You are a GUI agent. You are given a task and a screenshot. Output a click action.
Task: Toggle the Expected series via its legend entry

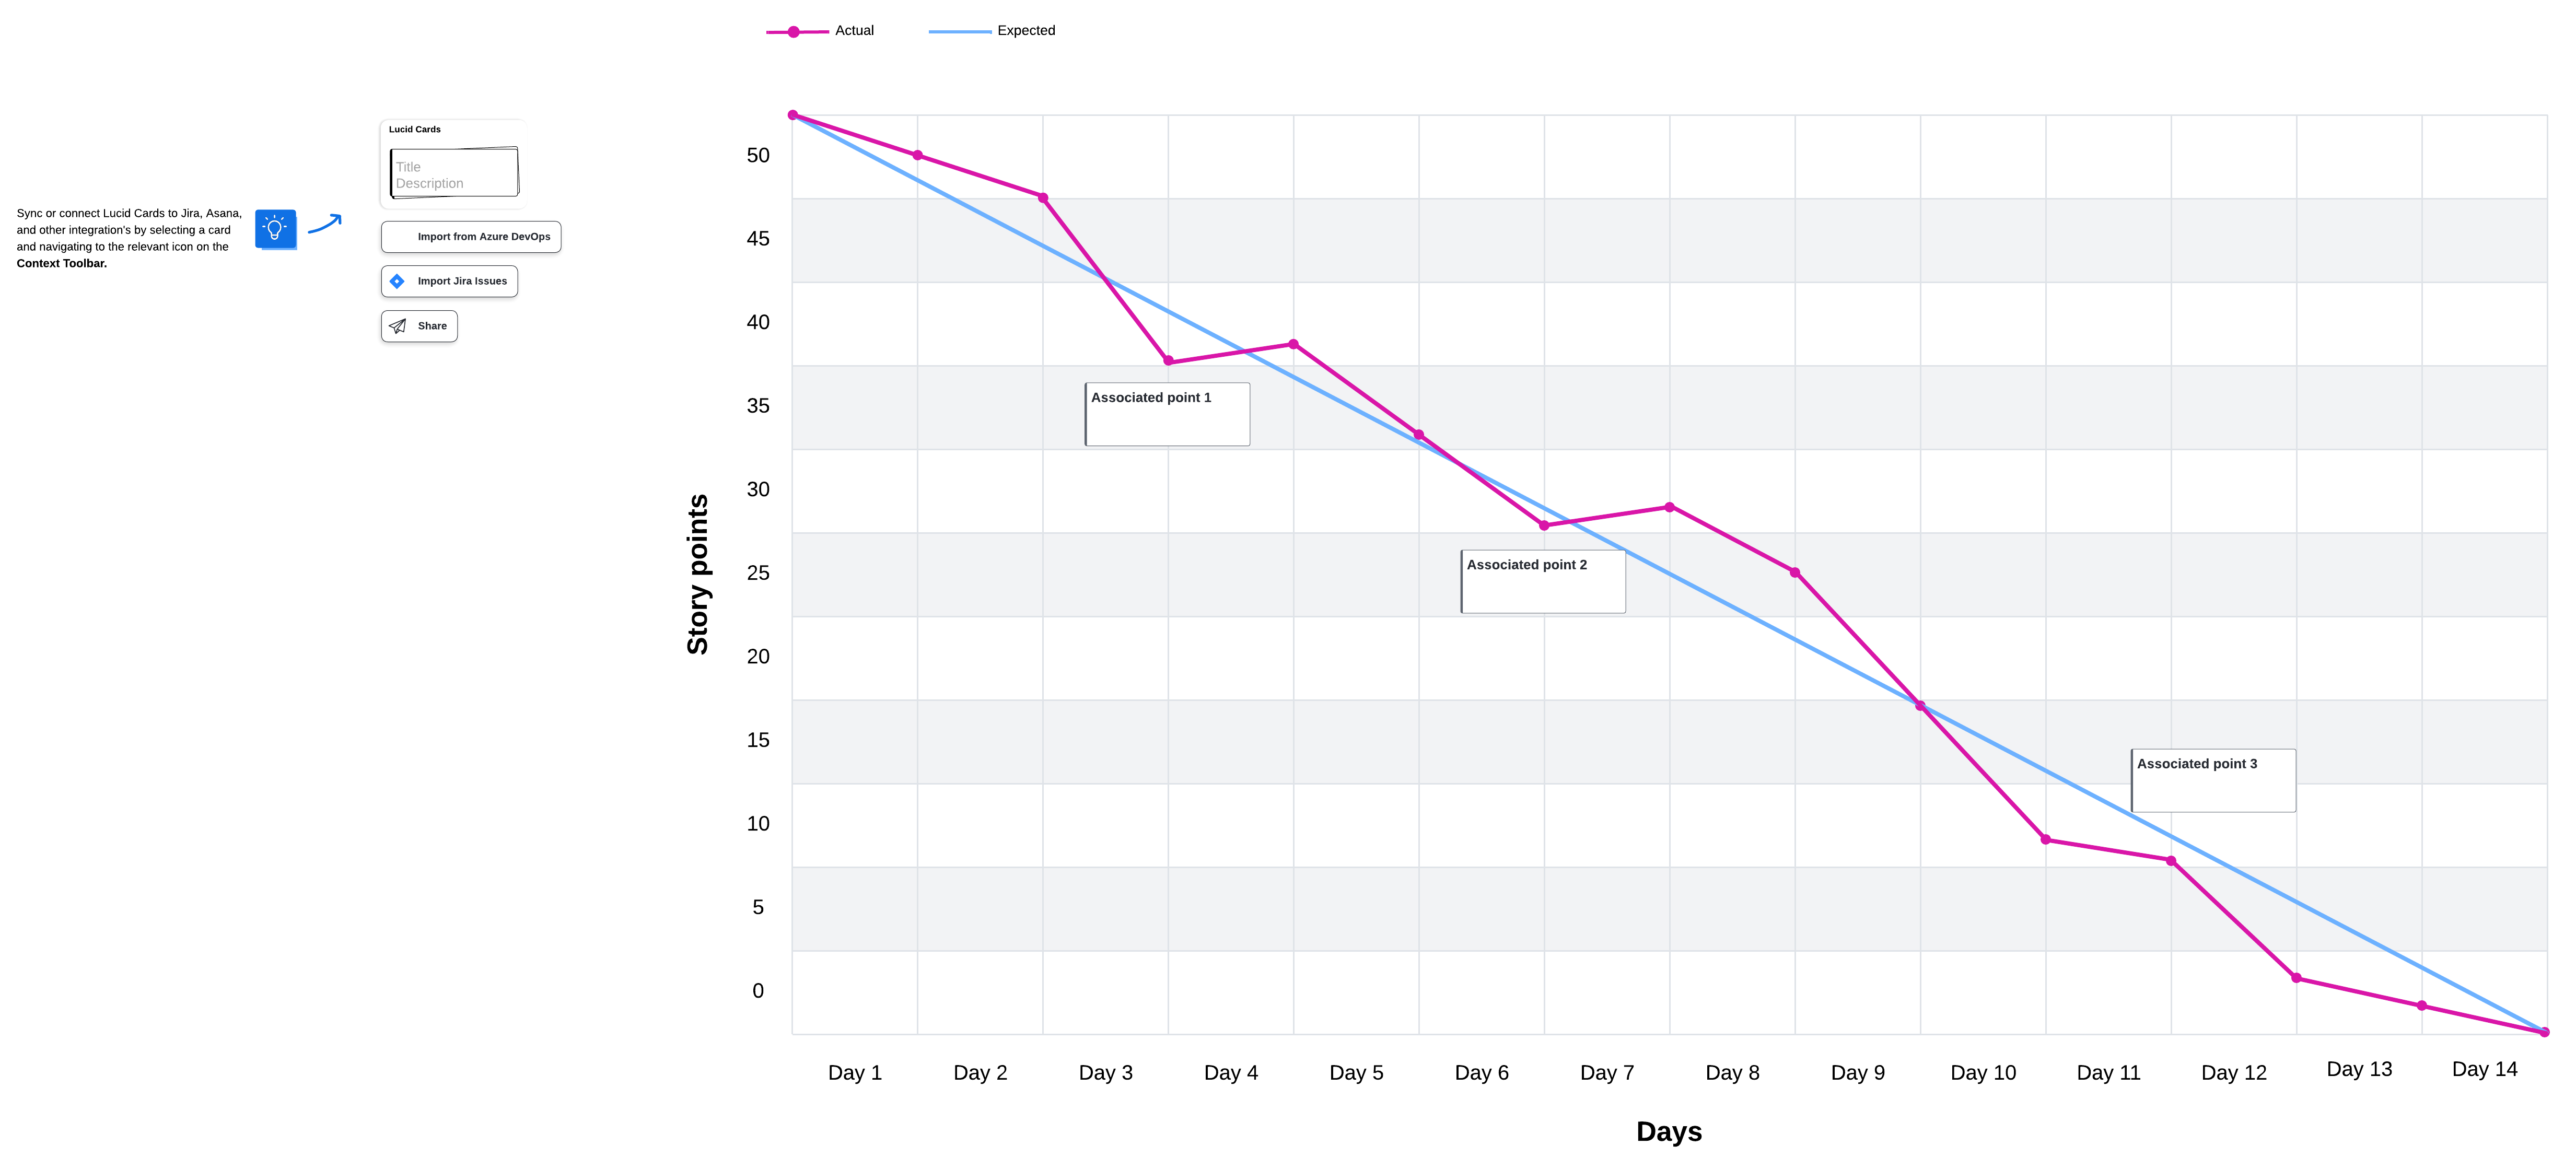[1025, 30]
